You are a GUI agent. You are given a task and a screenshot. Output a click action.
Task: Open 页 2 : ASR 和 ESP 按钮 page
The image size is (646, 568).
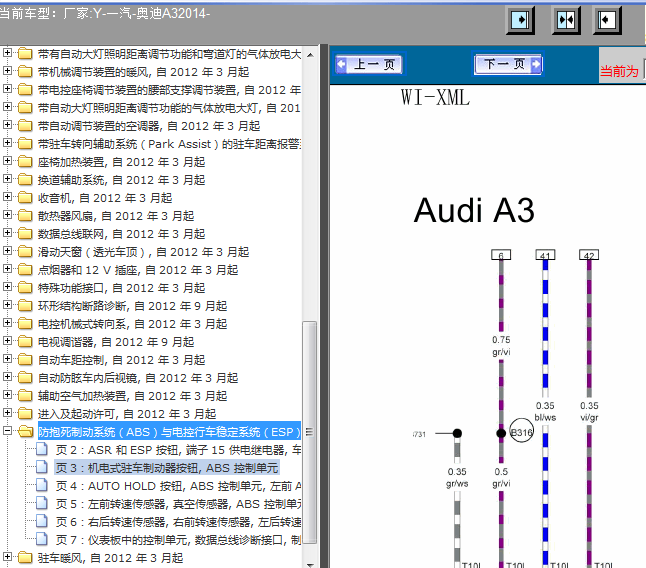click(x=178, y=450)
